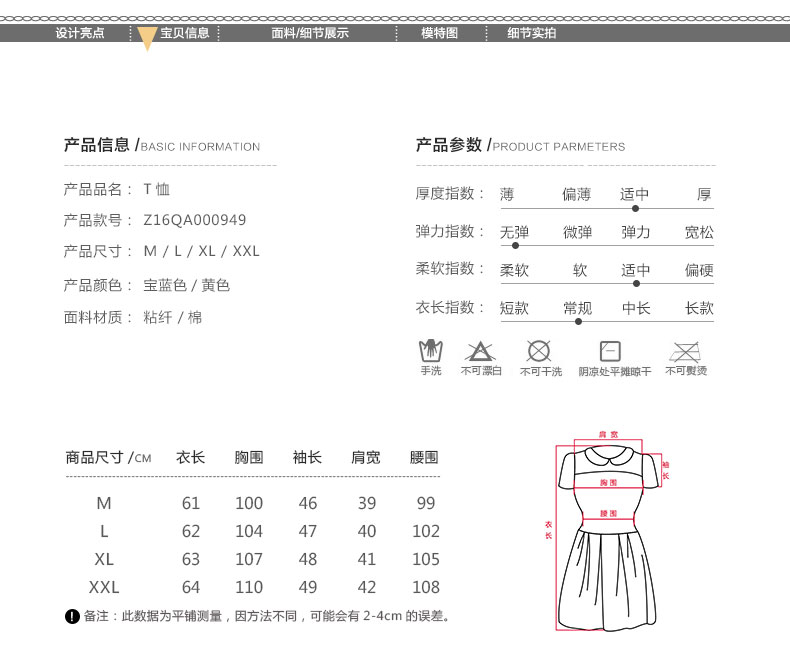The image size is (790, 647).
Task: Switch to the 宝贝信息 tab
Action: 185,33
